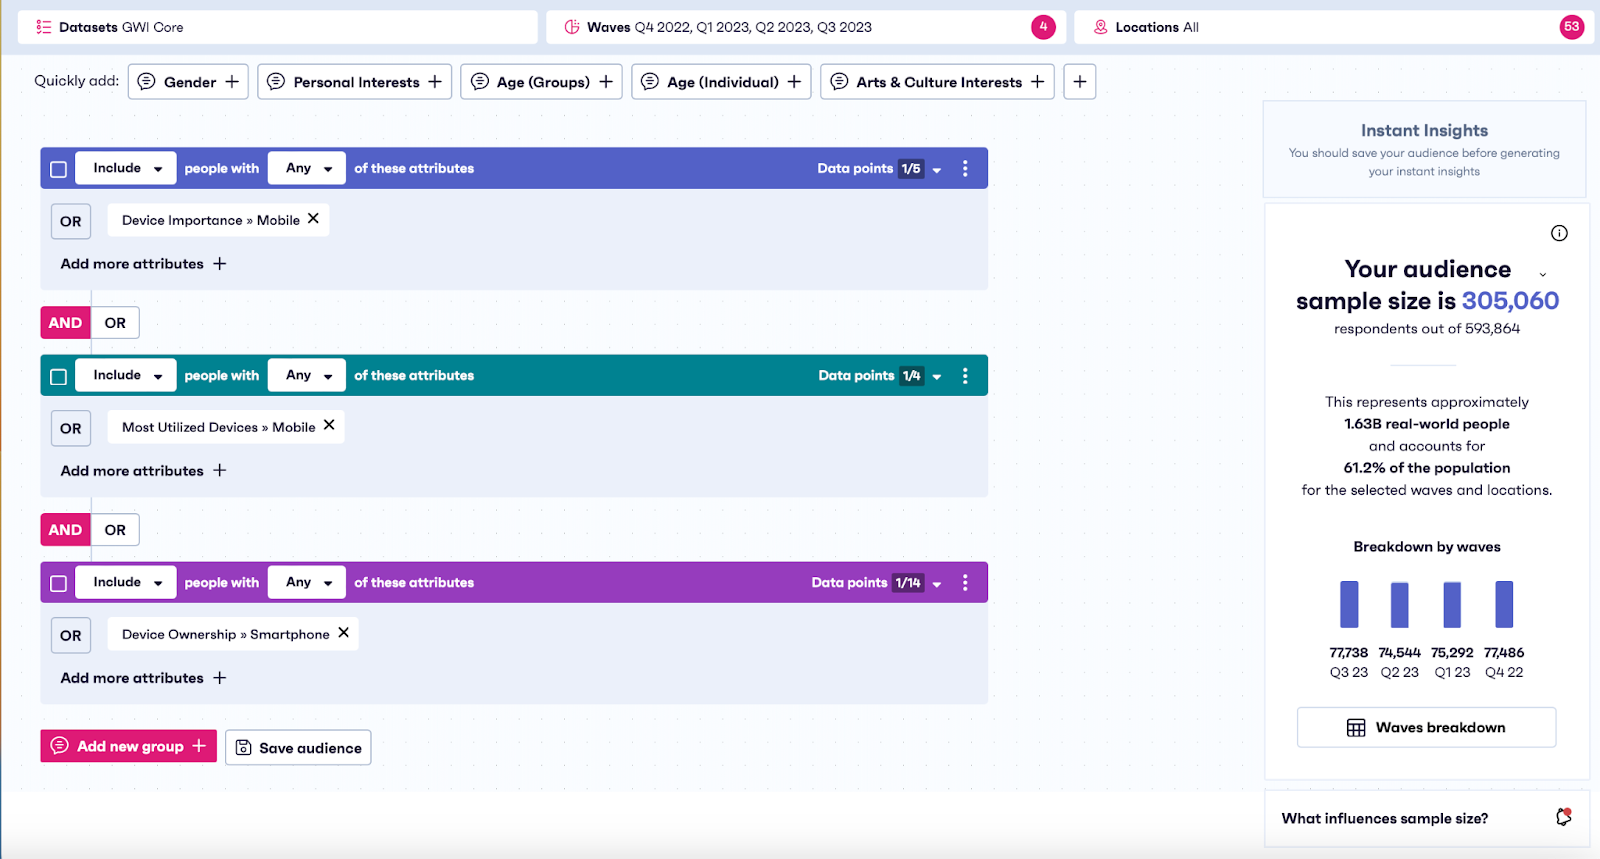Select OR between blue and teal groups
1600x859 pixels.
[x=115, y=323]
